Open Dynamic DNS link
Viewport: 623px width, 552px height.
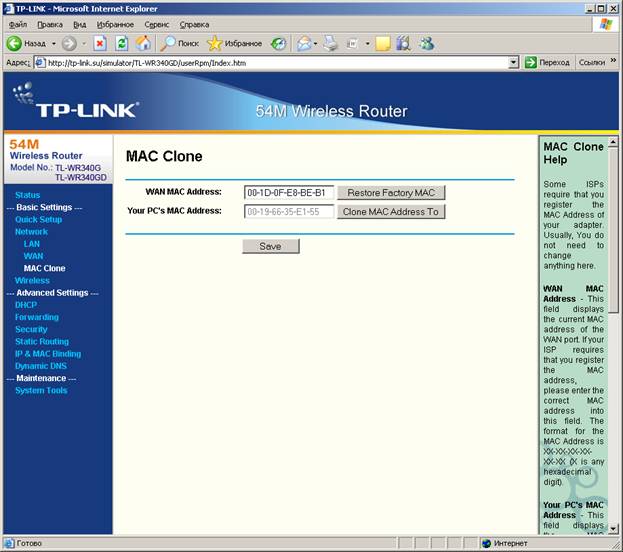pos(41,366)
